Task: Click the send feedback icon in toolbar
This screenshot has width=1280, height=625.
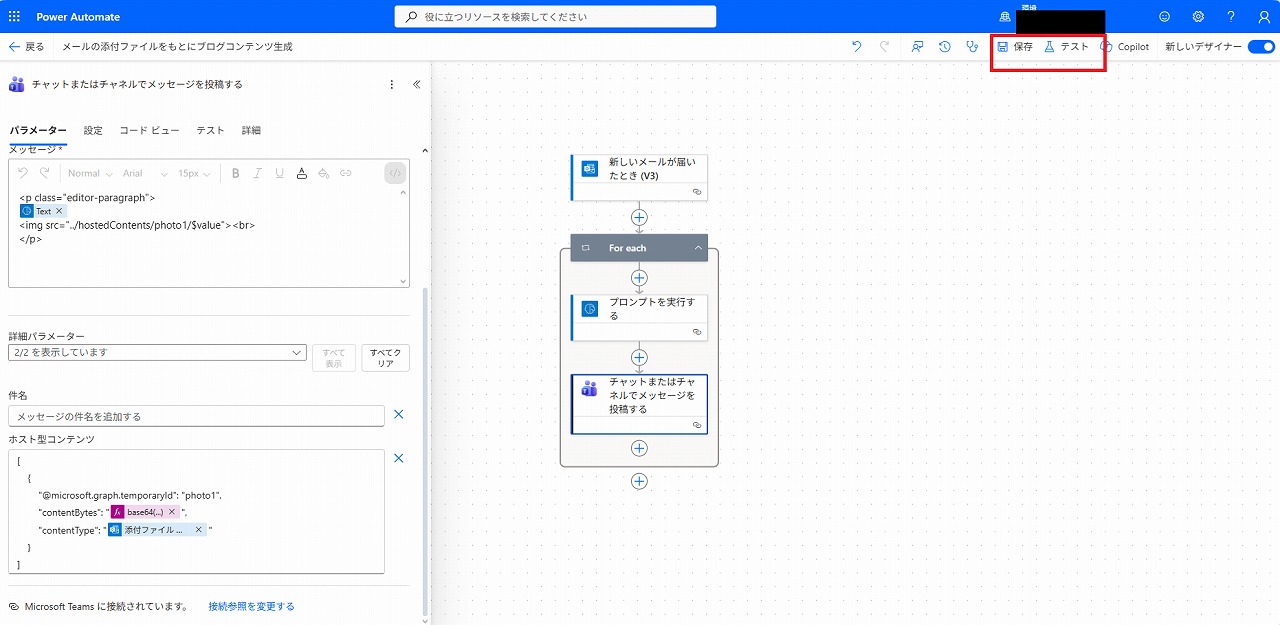Action: 916,47
